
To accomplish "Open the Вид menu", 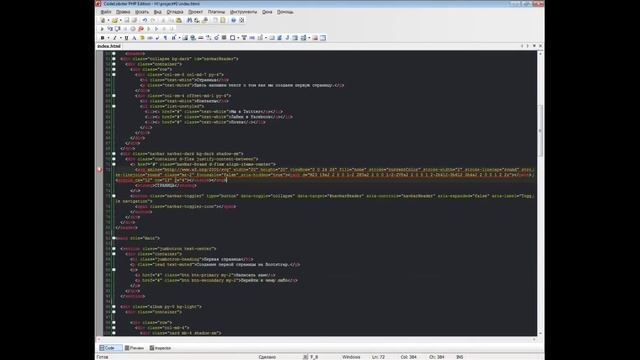I will tap(158, 12).
